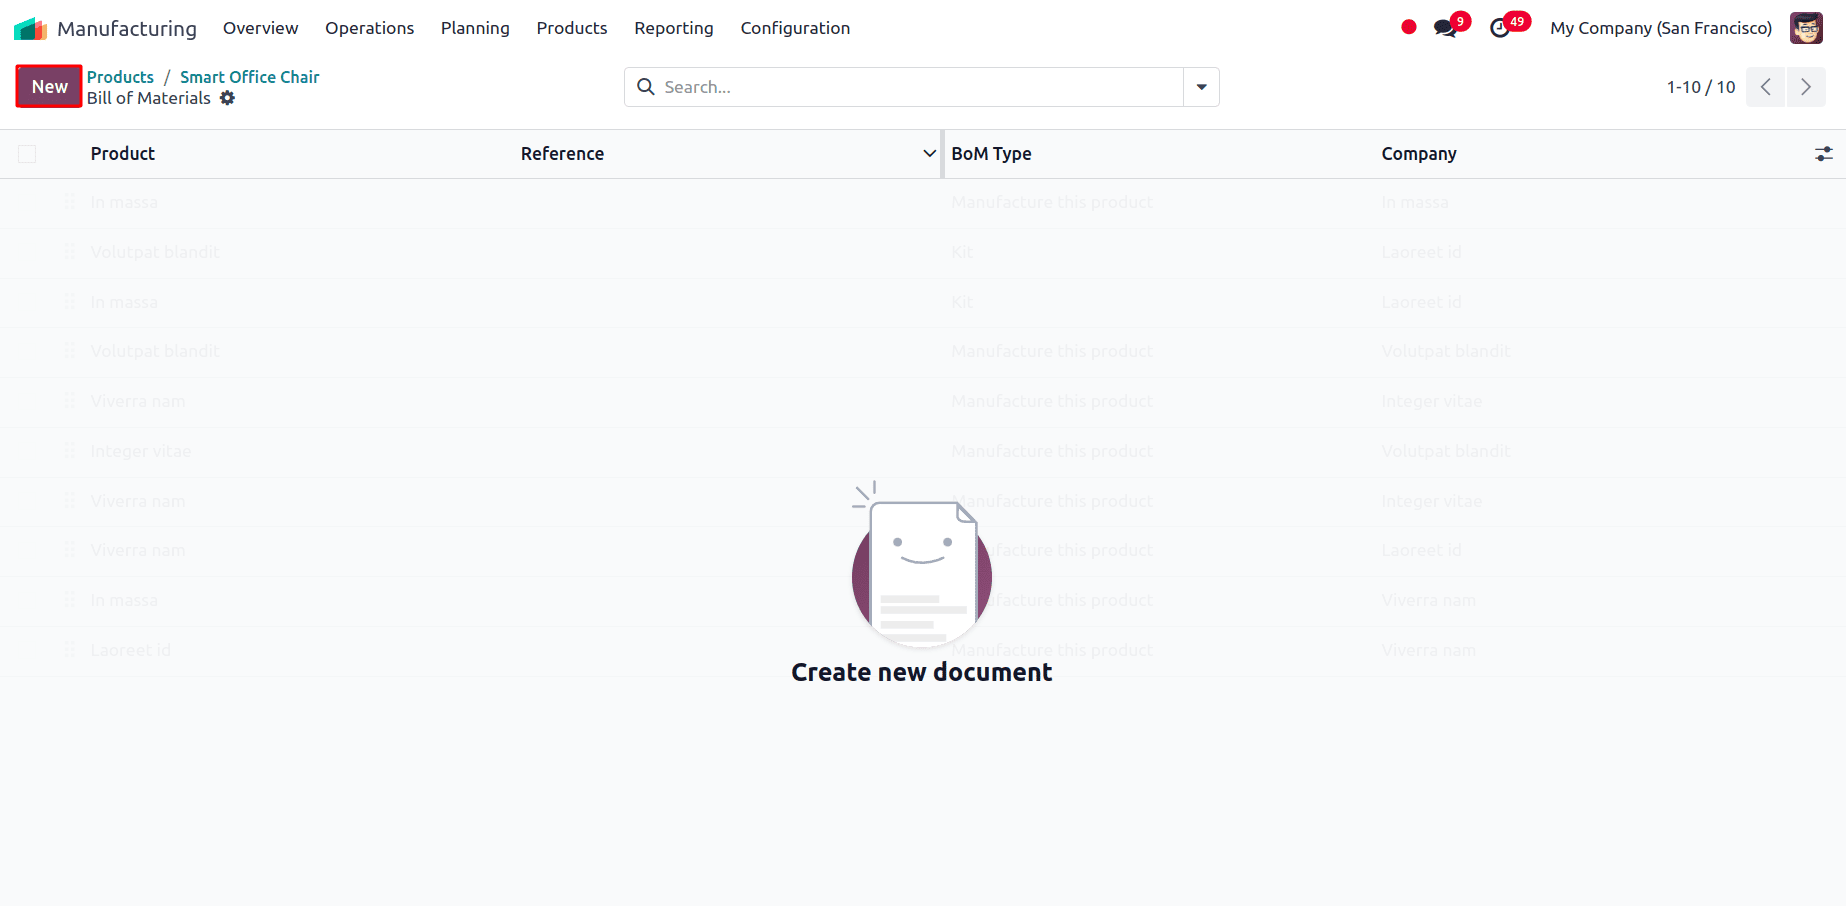Open the Reference column sort chevron

930,153
